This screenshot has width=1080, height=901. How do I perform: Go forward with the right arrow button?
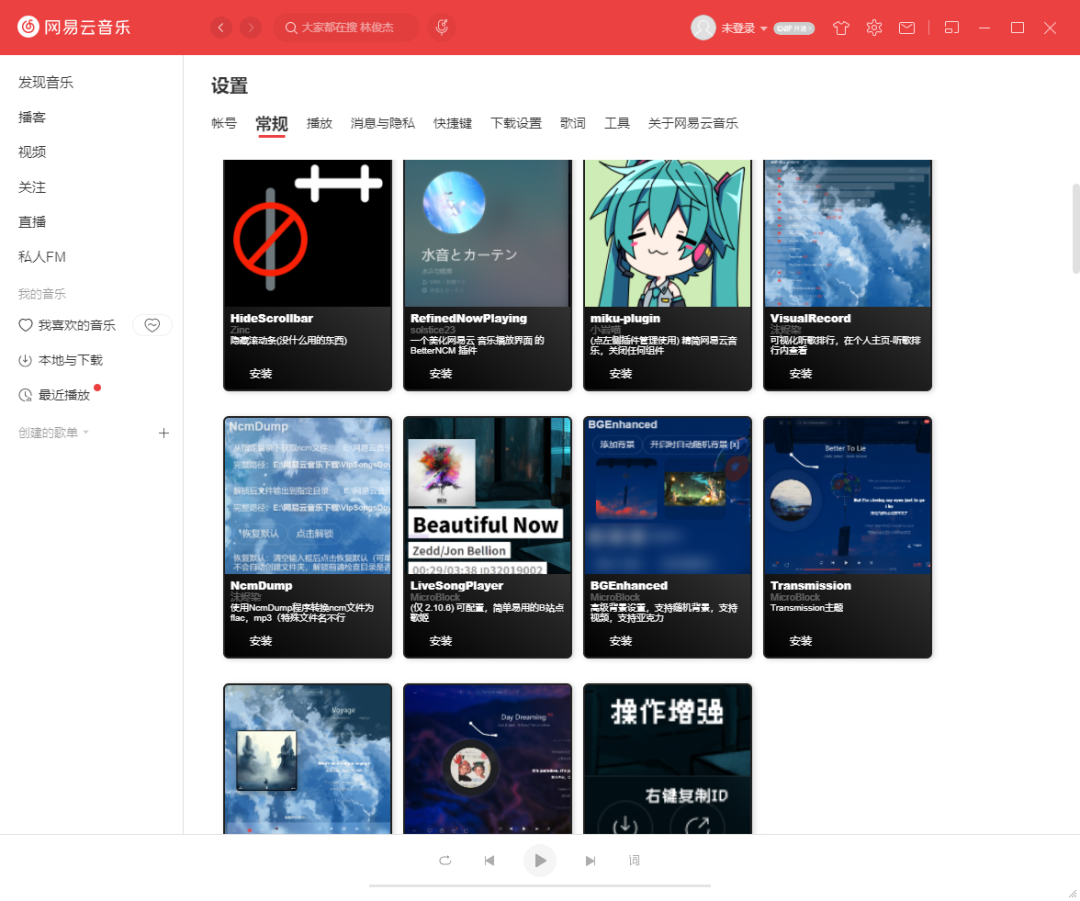(251, 28)
